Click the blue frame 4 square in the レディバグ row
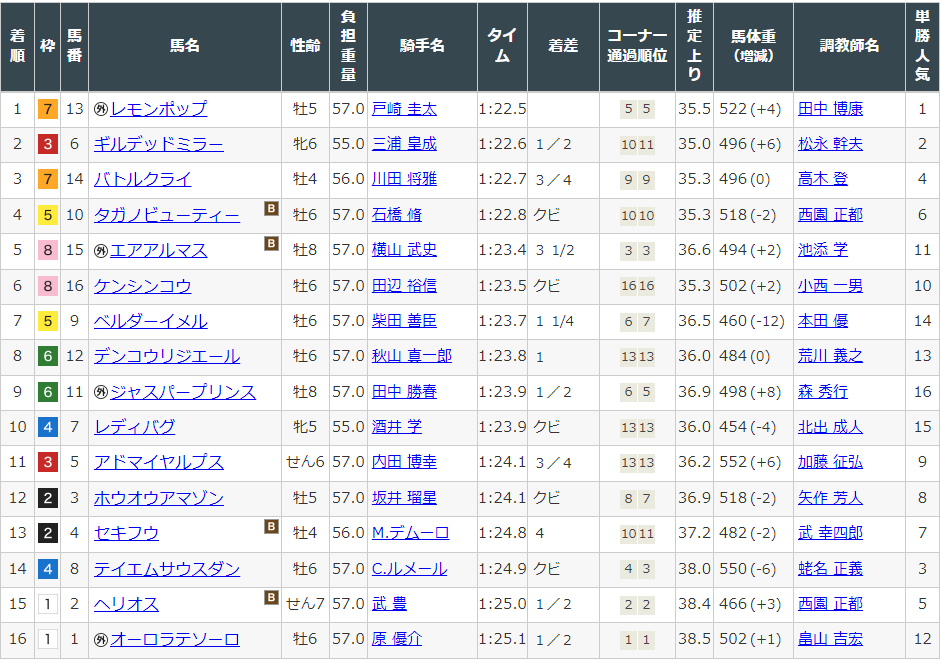This screenshot has height=660, width=942. (48, 428)
